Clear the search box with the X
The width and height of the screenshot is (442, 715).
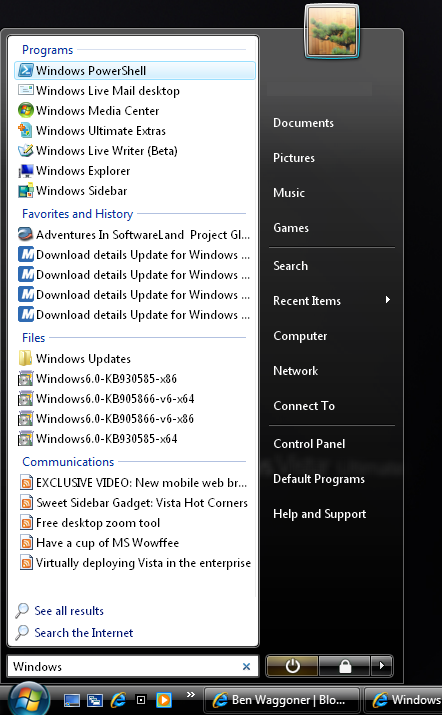[x=246, y=667]
